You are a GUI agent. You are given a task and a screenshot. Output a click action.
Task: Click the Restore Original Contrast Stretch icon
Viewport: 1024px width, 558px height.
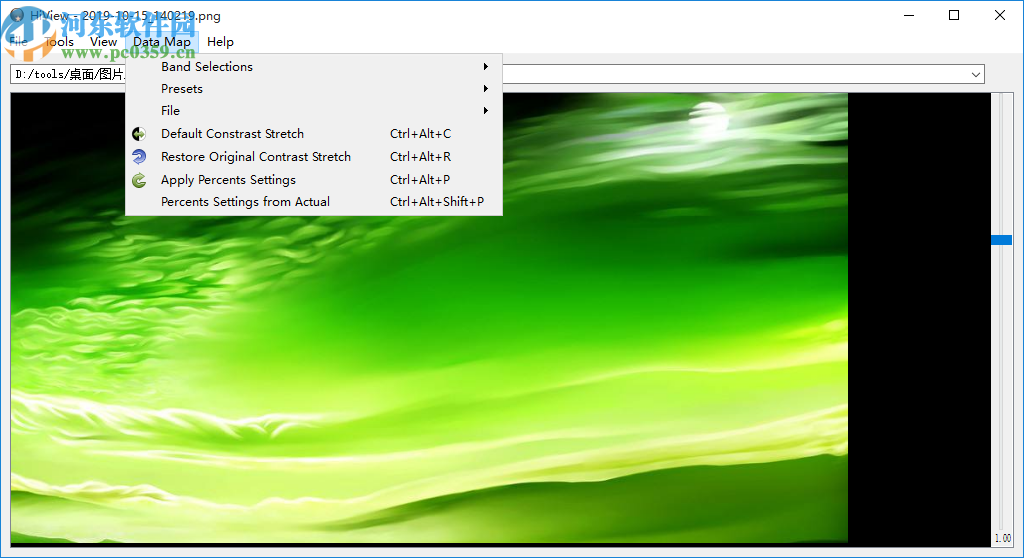tap(138, 157)
